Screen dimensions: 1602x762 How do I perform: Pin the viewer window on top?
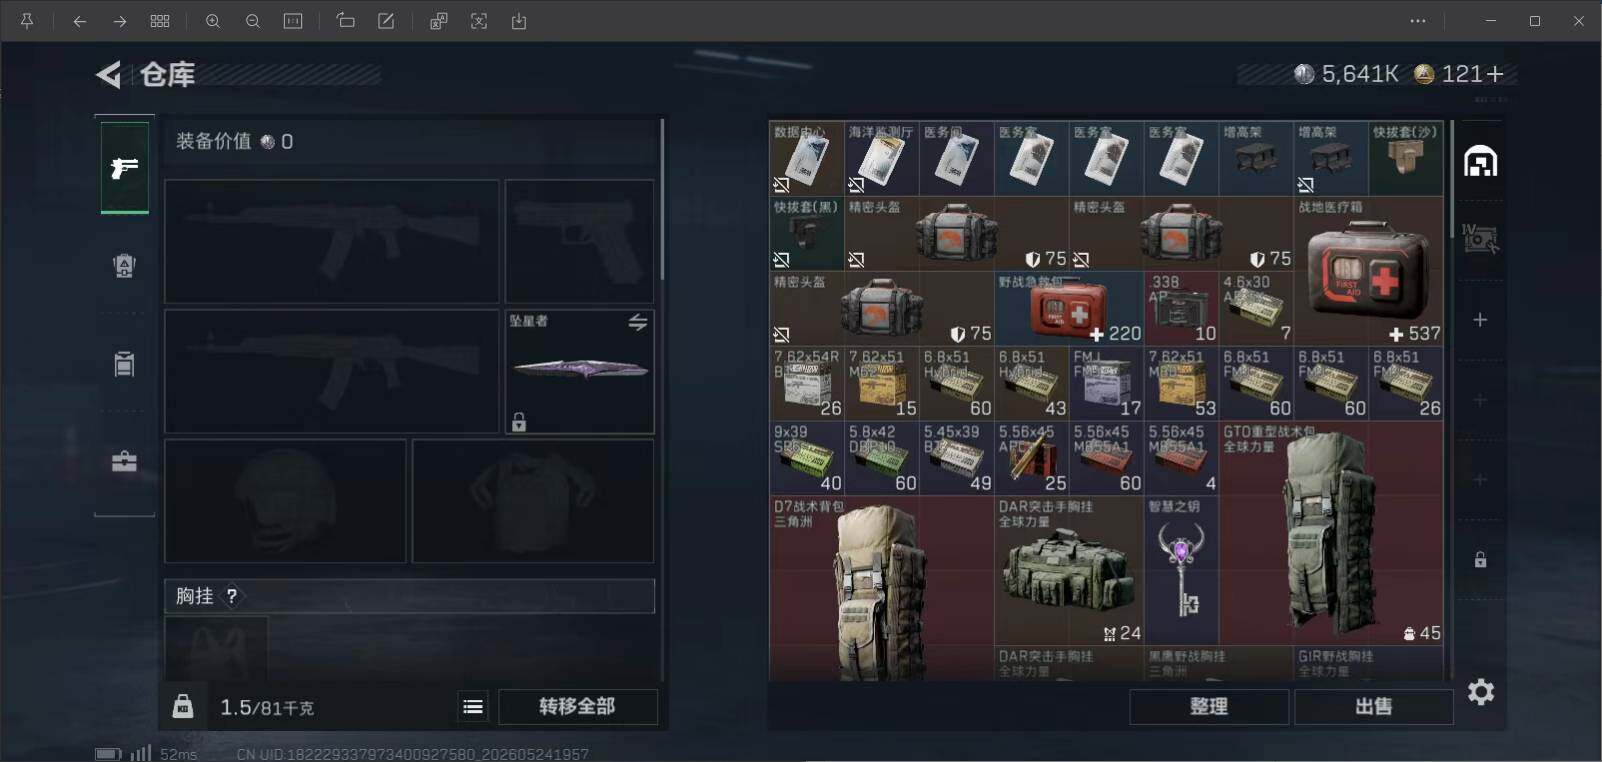coord(27,21)
